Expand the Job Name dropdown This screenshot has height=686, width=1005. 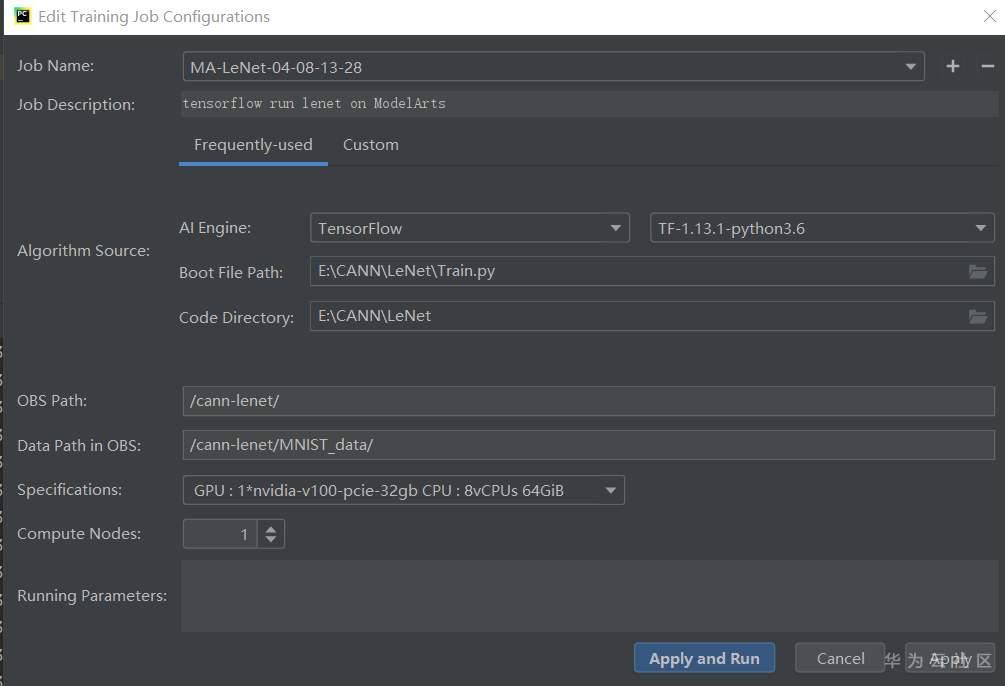(x=910, y=67)
